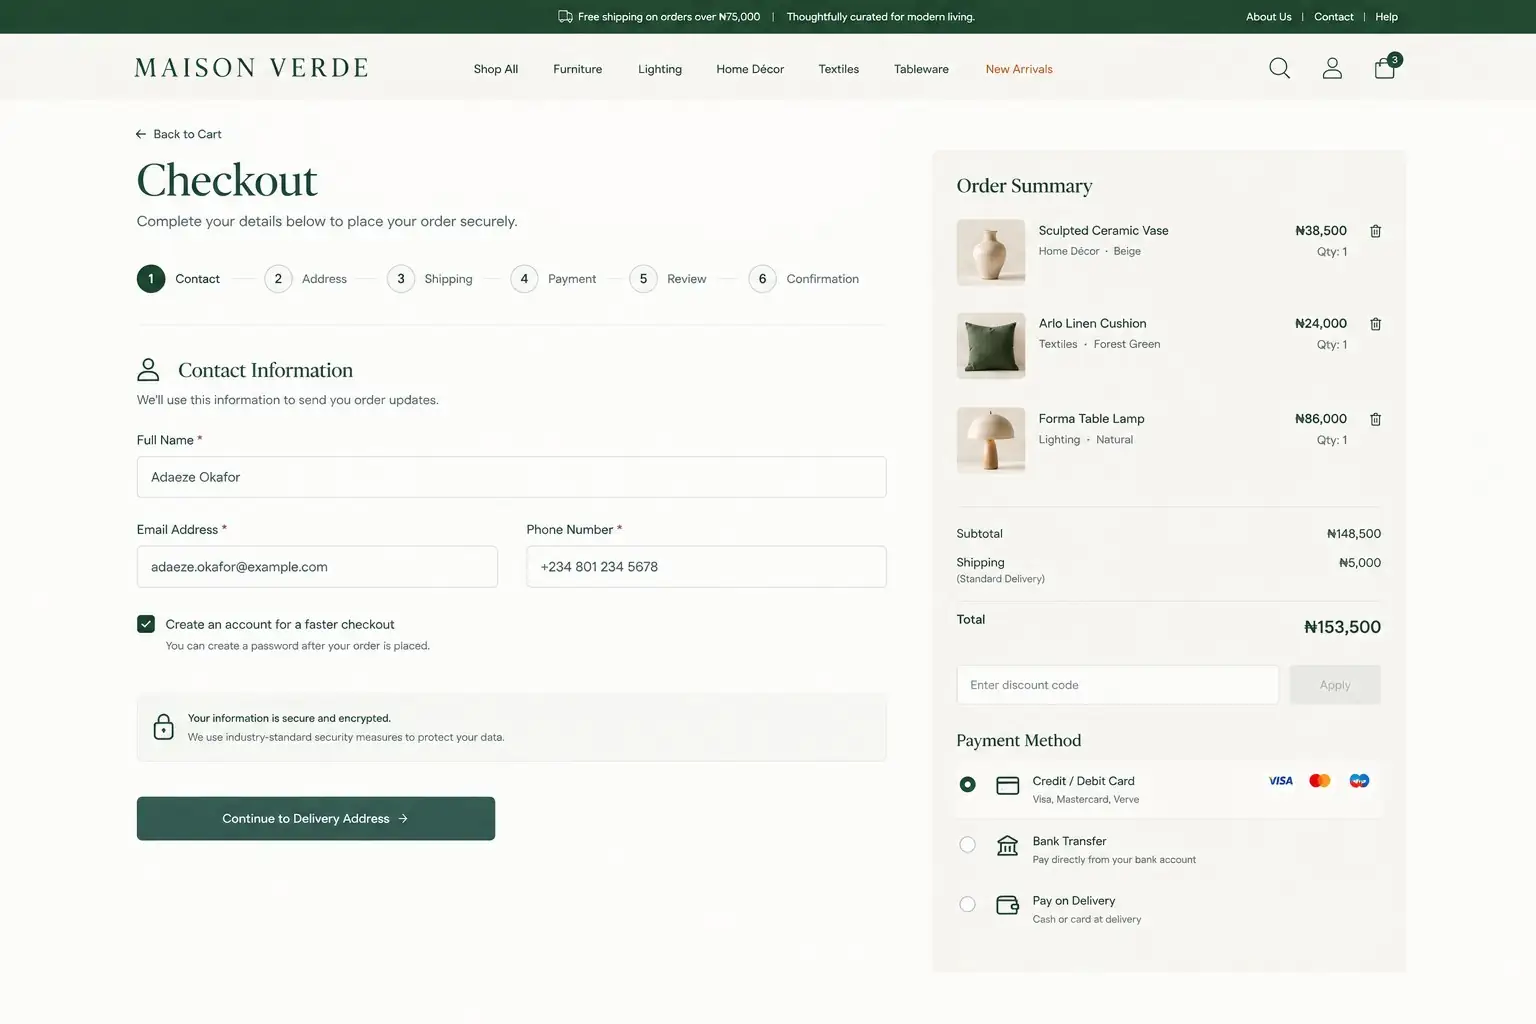
Task: Click Continue to Delivery Address button
Action: point(316,818)
